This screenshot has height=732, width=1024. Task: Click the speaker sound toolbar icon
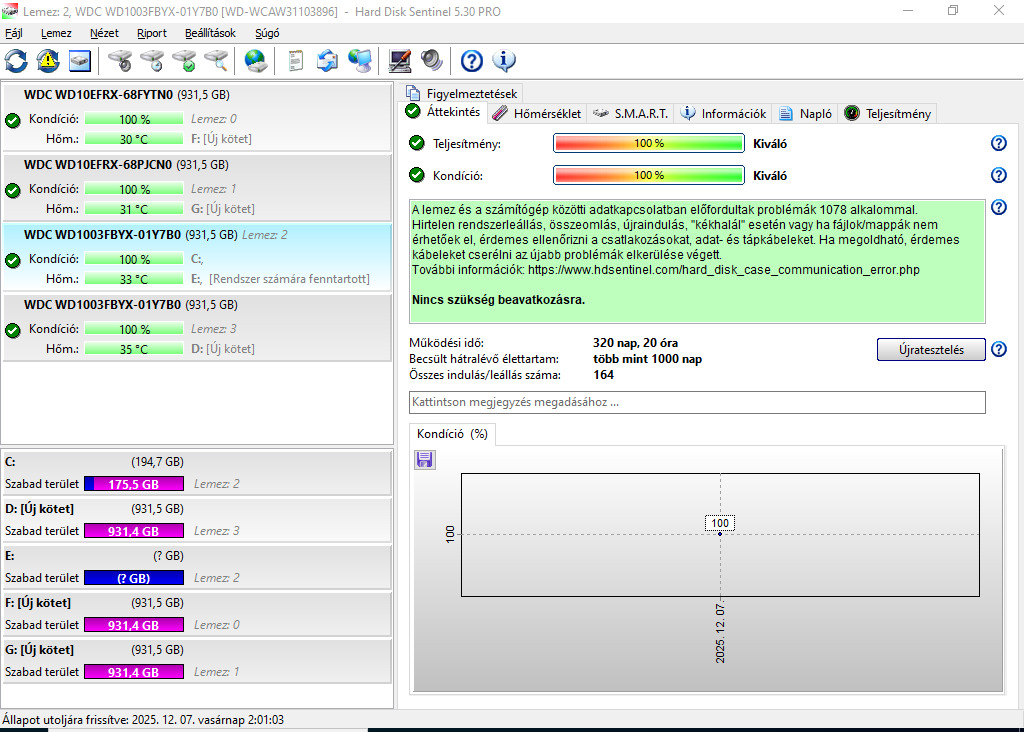tap(432, 61)
